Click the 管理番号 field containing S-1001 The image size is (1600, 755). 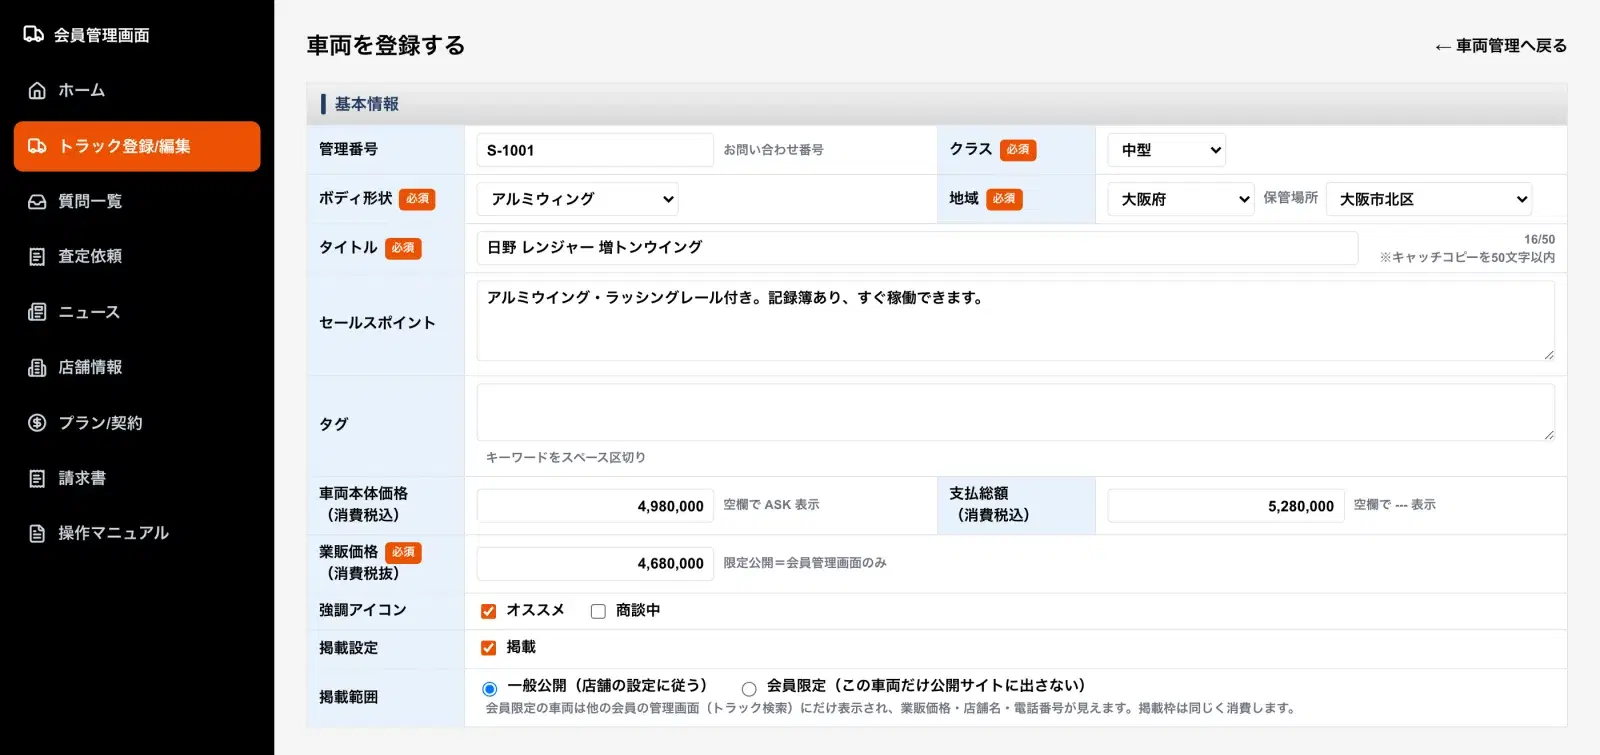pos(595,150)
